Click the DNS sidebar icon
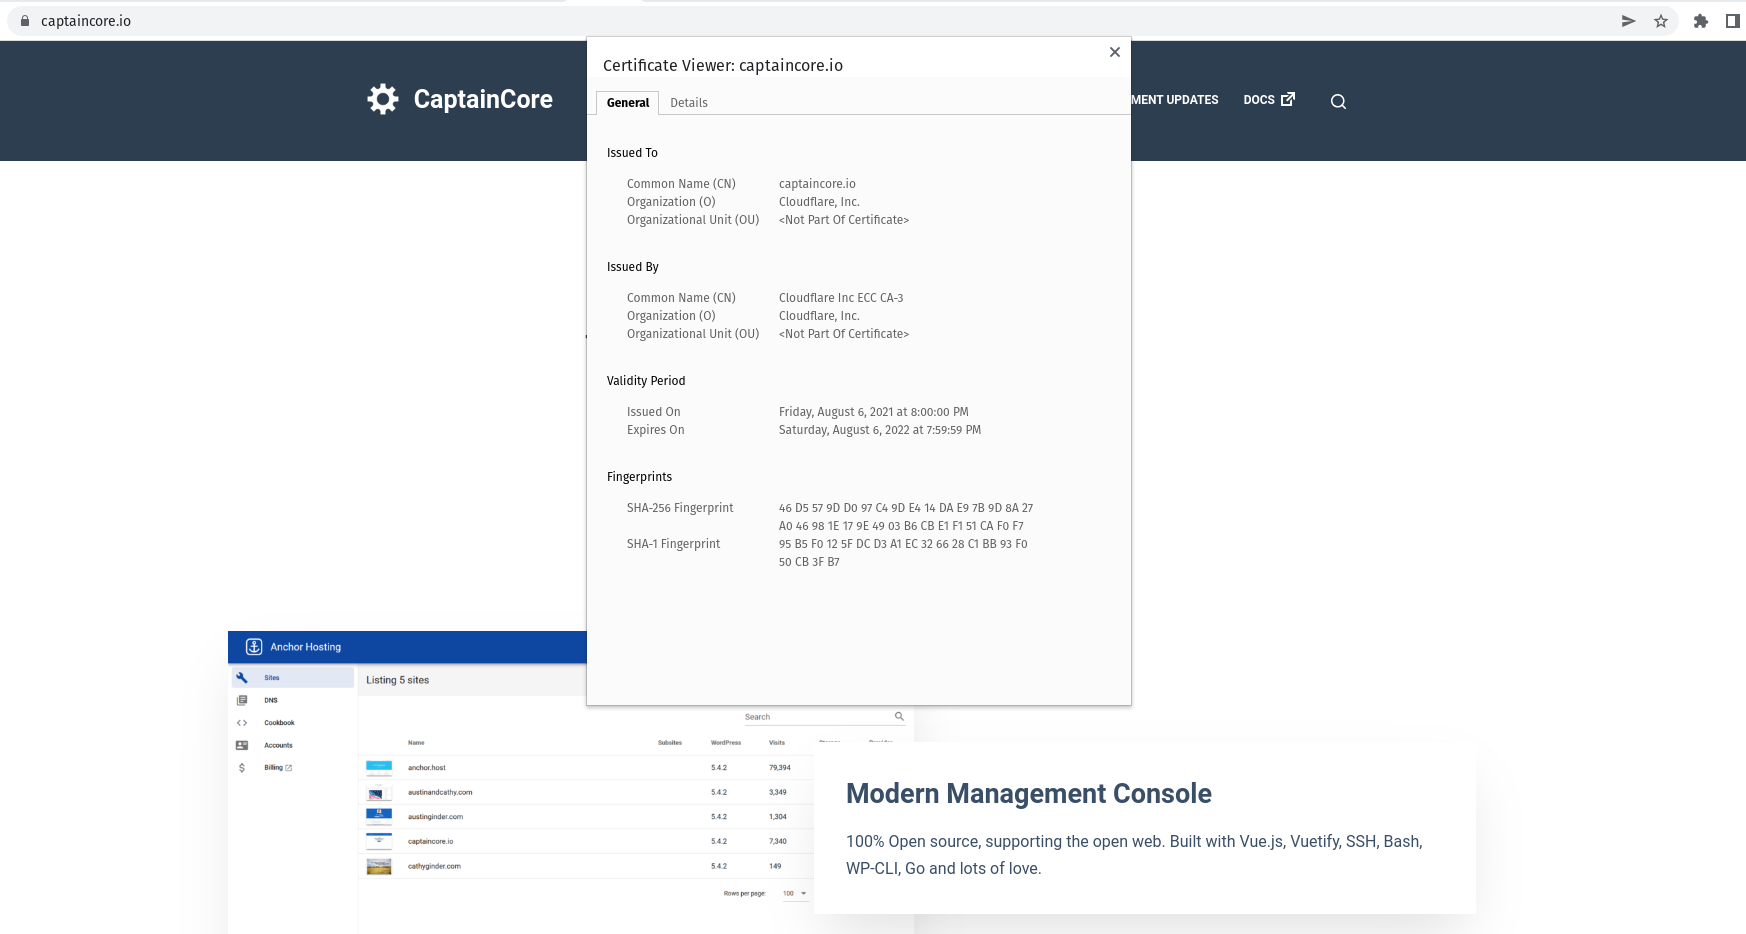1746x934 pixels. 242,700
